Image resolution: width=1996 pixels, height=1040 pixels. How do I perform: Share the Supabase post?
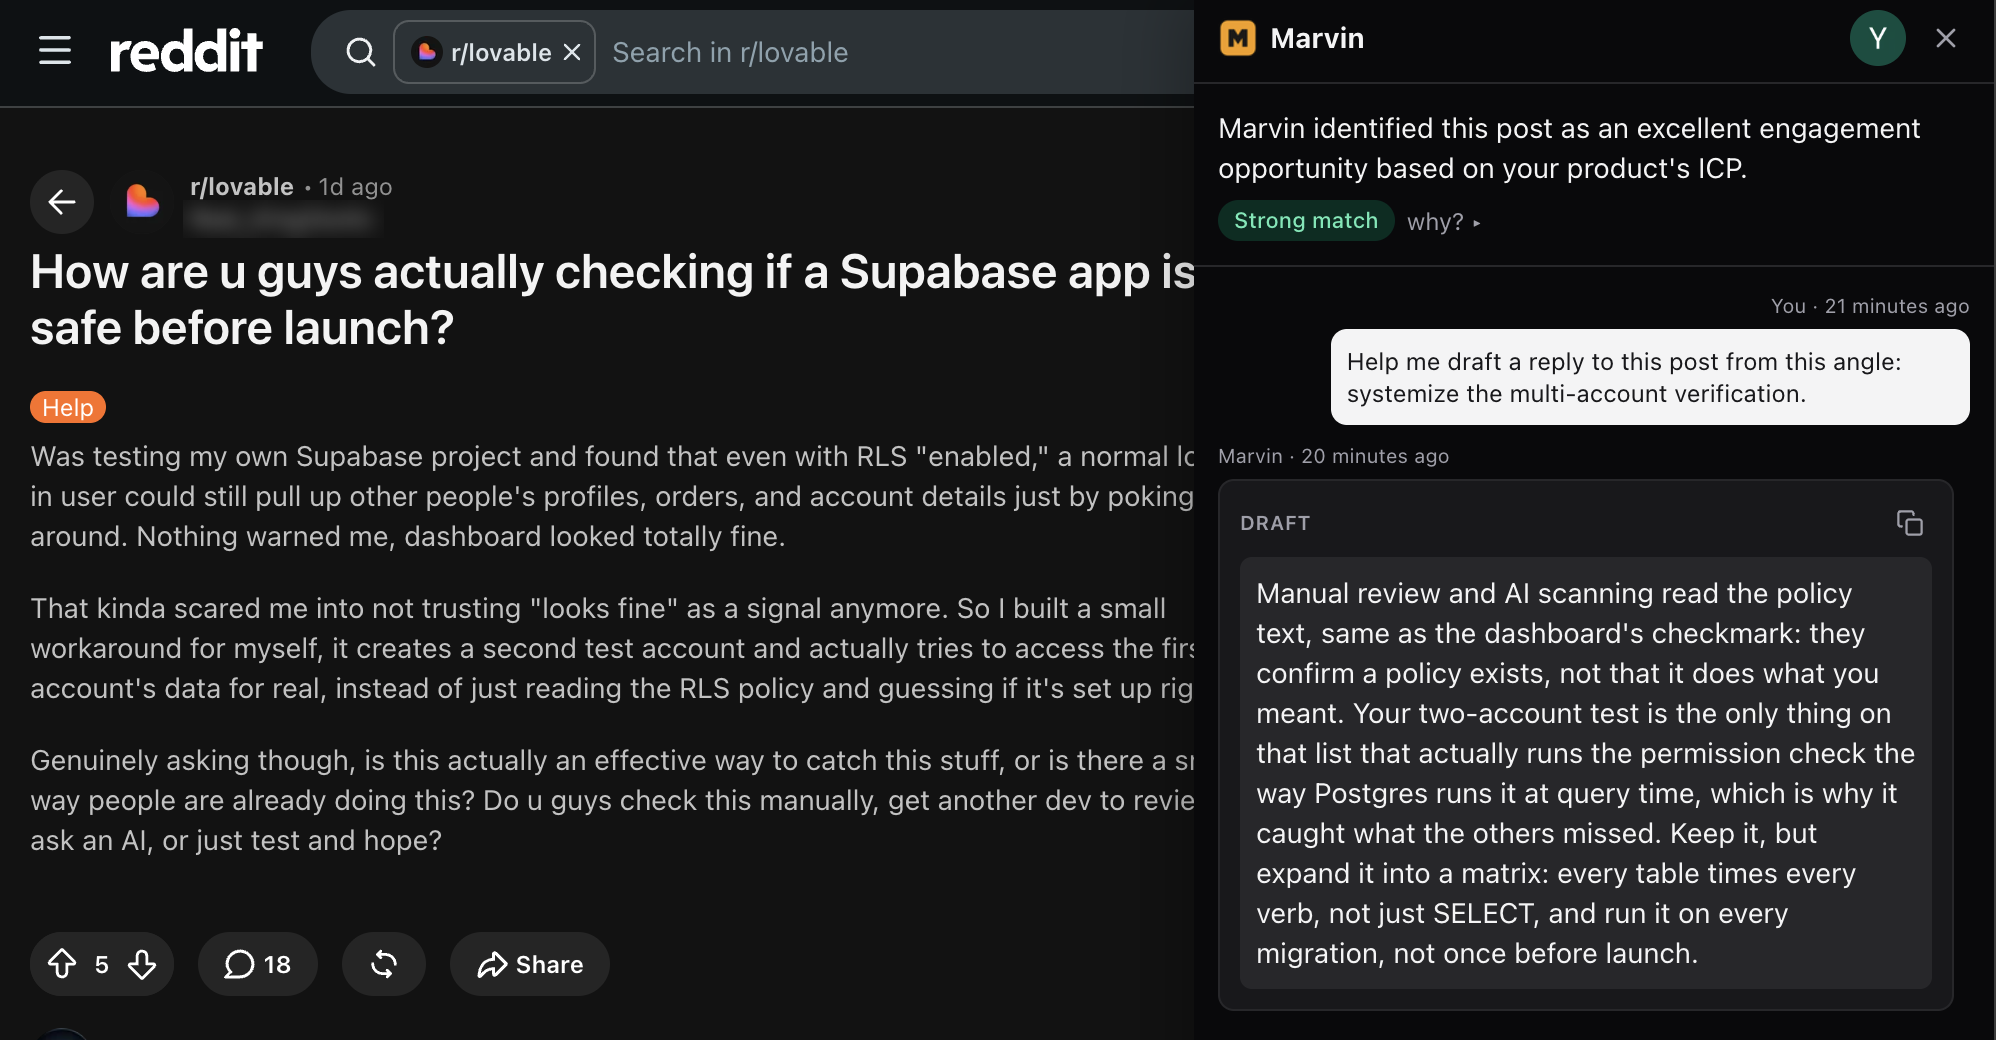click(530, 964)
